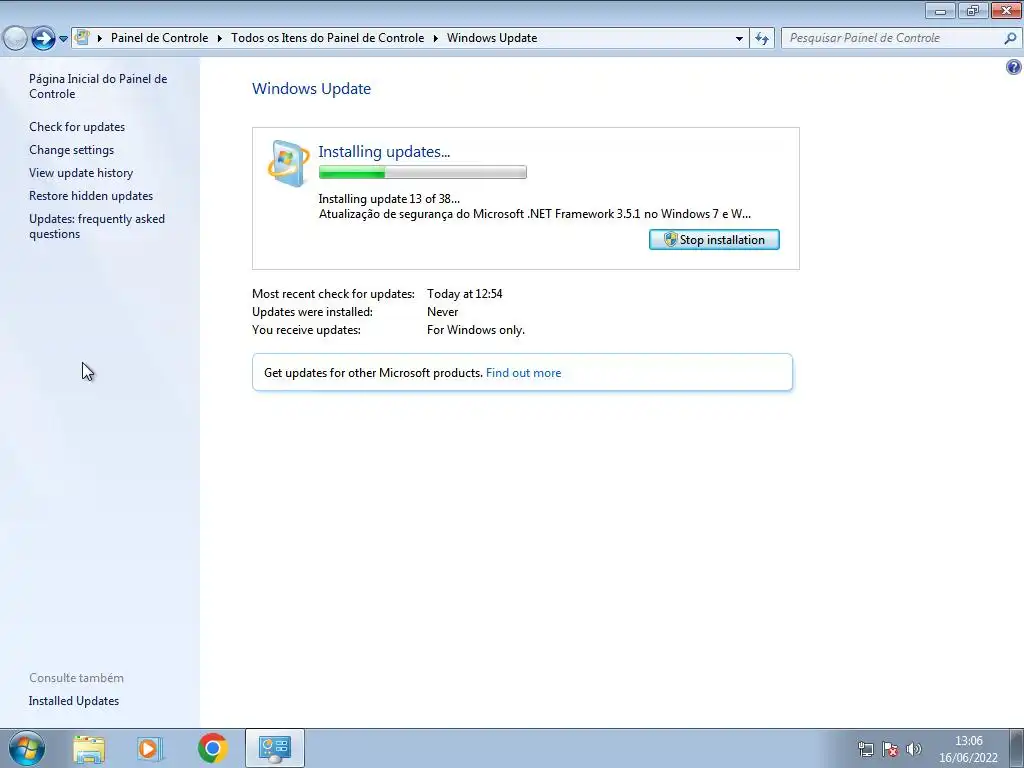
Task: Open the Action Center flag icon
Action: pyautogui.click(x=889, y=749)
